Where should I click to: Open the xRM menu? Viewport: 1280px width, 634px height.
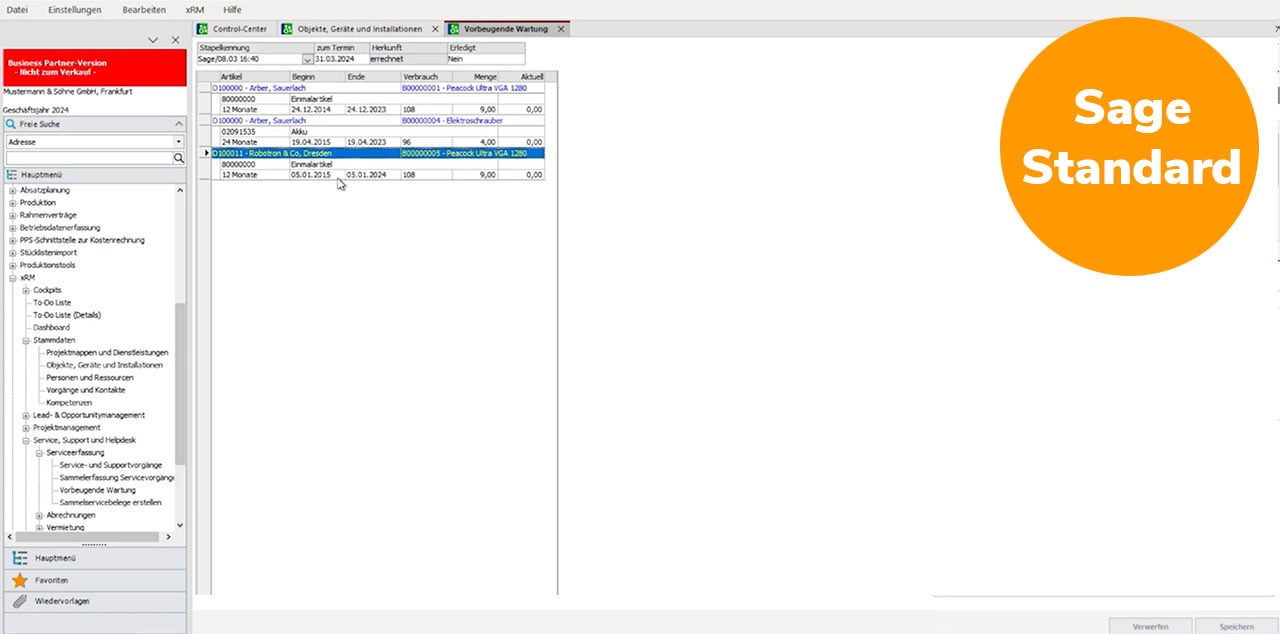coord(195,9)
